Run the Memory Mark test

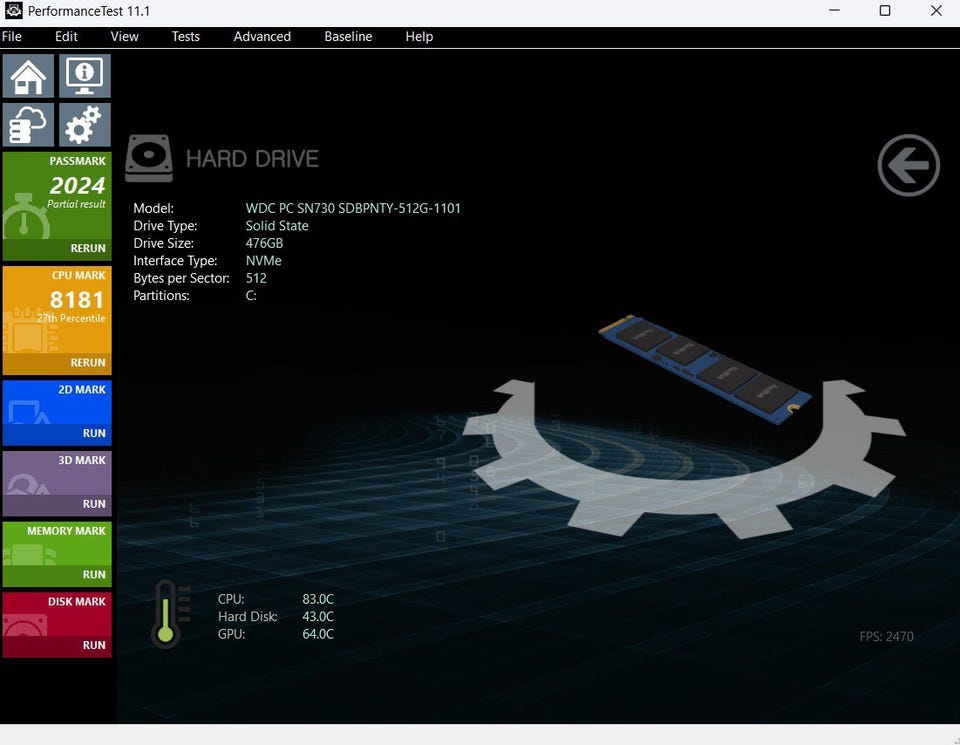pos(57,575)
